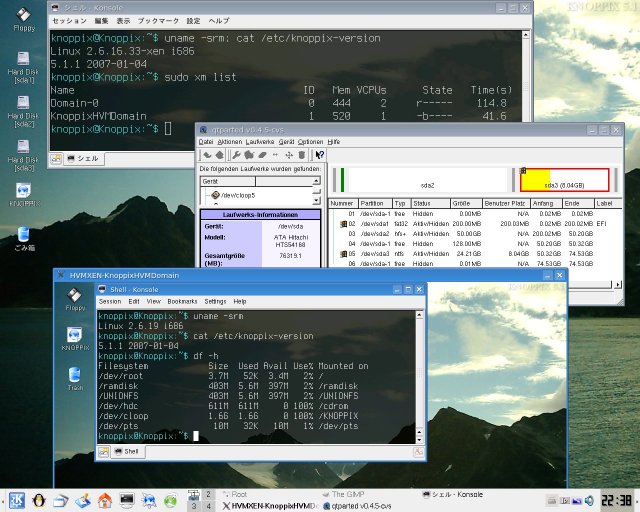Screen dimensions: 640x512
Task: Click the Undo icon in qtparted toolbar
Action: tap(207, 155)
